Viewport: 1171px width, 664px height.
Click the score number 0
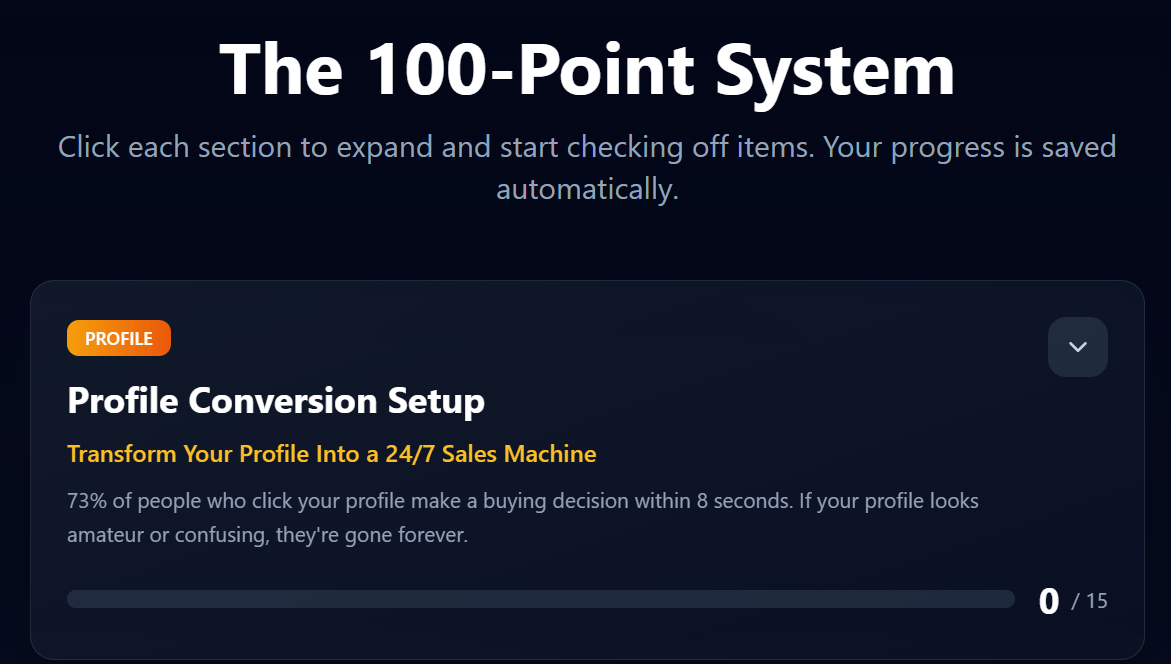tap(1048, 601)
